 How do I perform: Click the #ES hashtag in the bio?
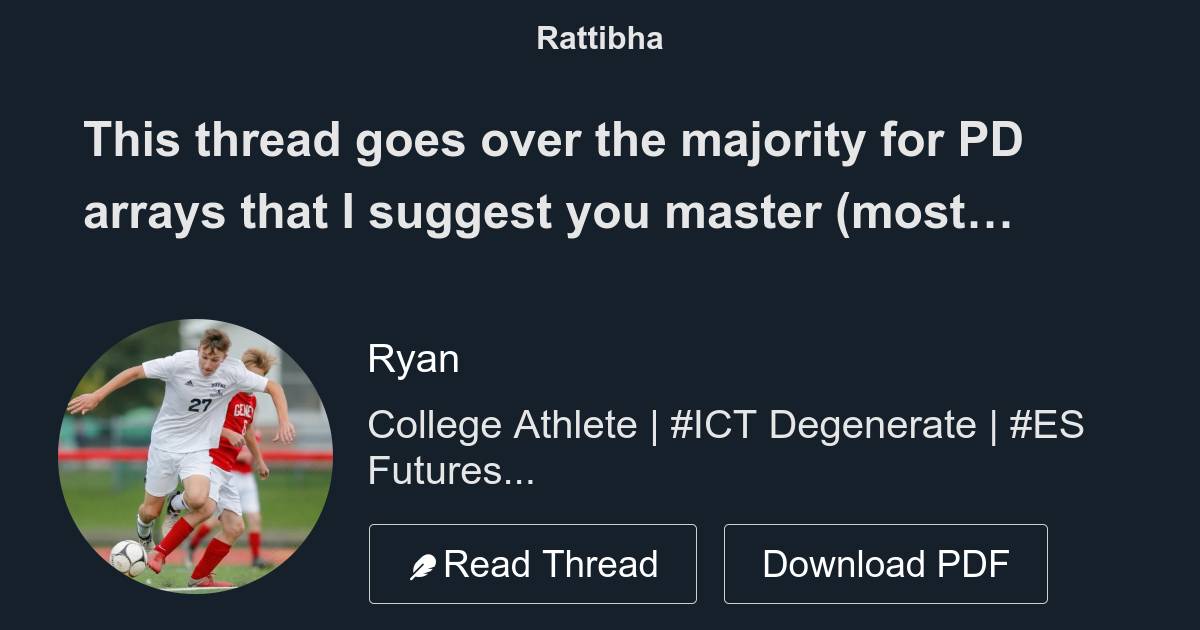[1046, 425]
